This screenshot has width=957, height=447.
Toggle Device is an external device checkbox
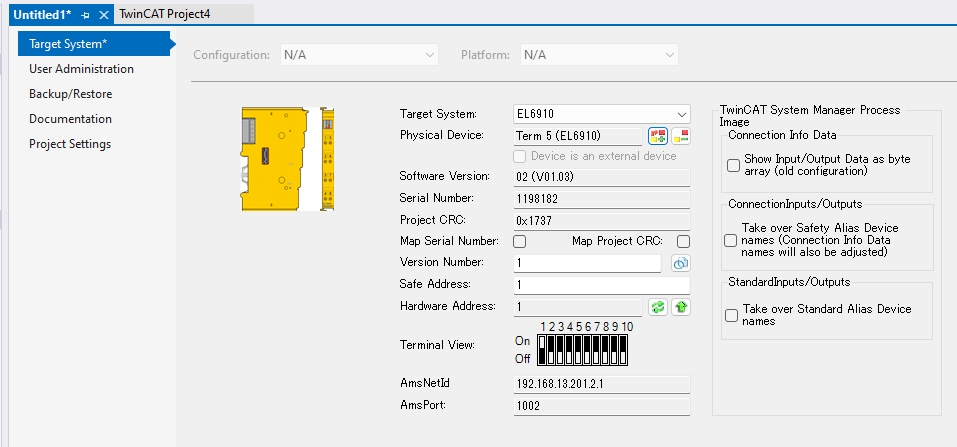519,156
